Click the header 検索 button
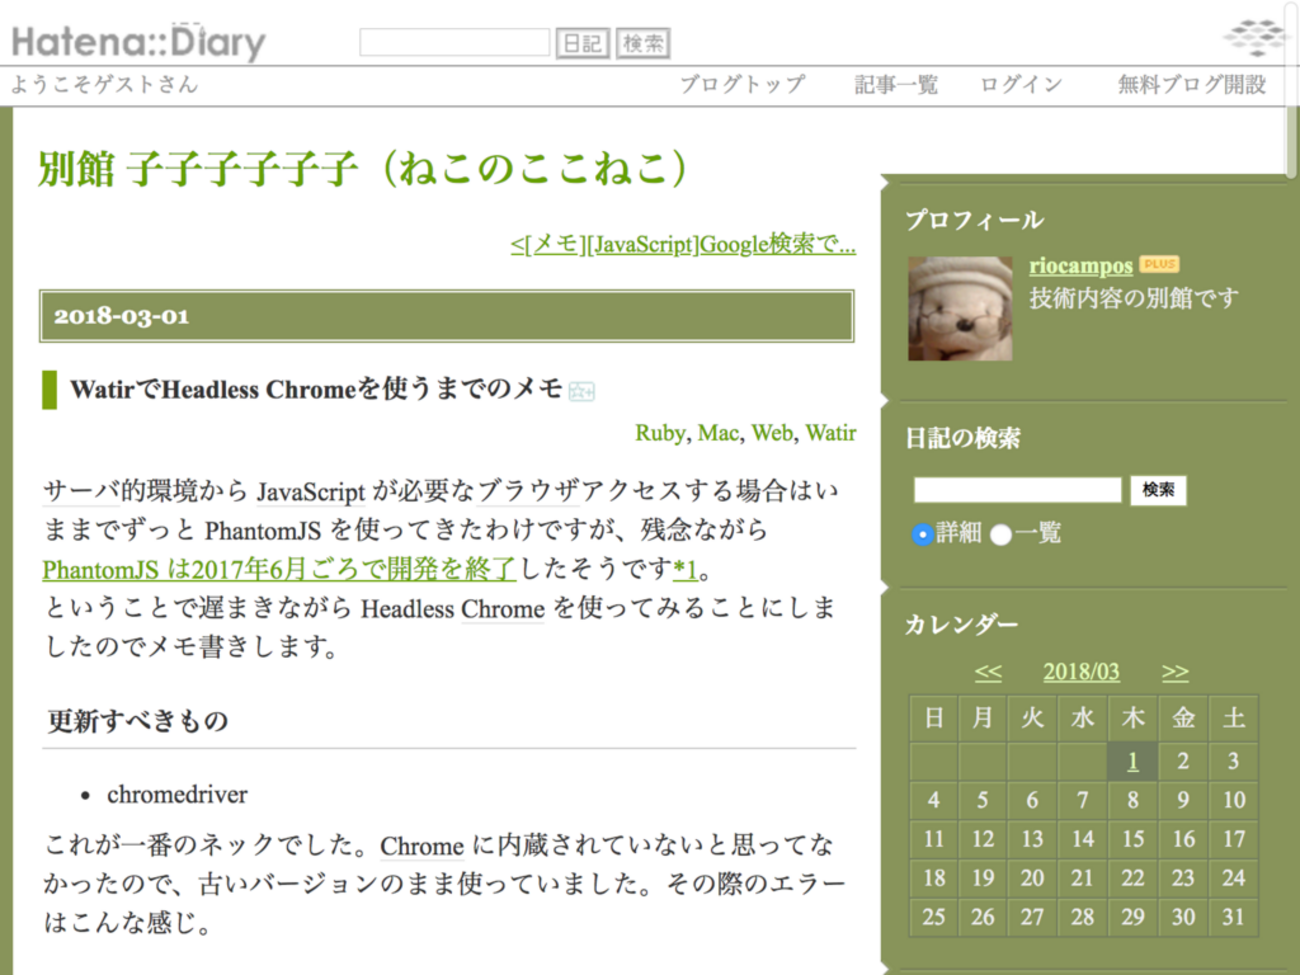Viewport: 1300px width, 975px height. coord(642,43)
